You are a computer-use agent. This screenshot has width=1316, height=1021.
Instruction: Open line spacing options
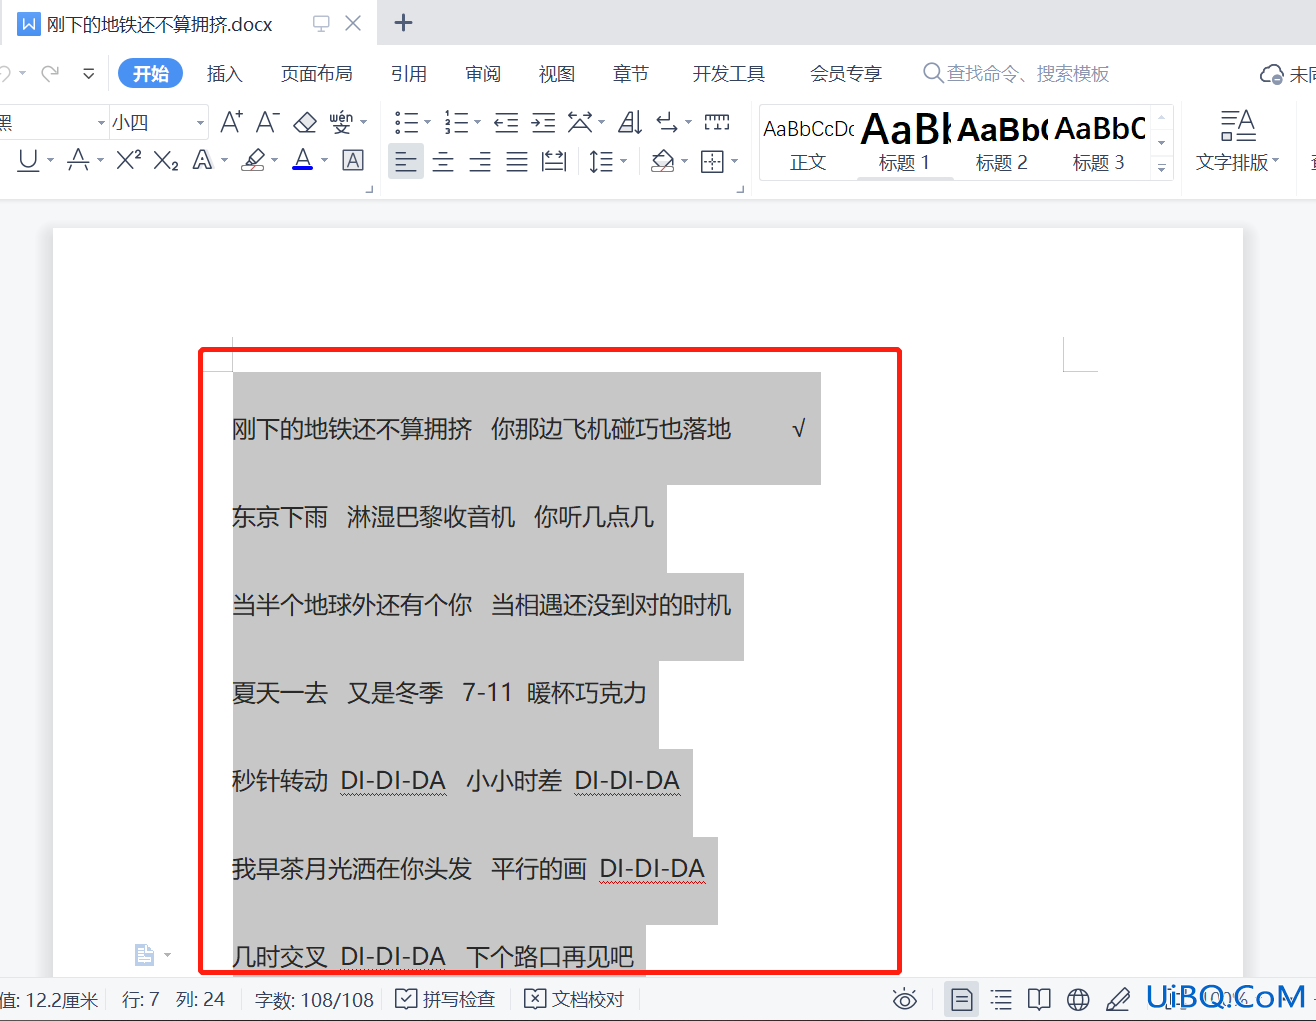pyautogui.click(x=601, y=161)
